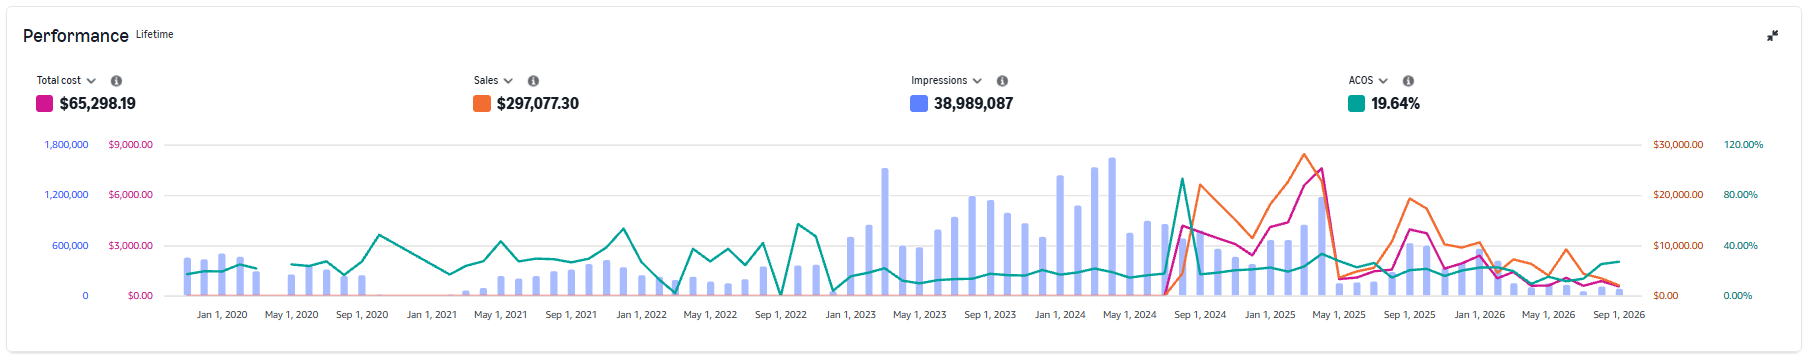Screen dimensions: 1811x360
Task: Click the May 1, 2026 axis label
Action: [1549, 315]
